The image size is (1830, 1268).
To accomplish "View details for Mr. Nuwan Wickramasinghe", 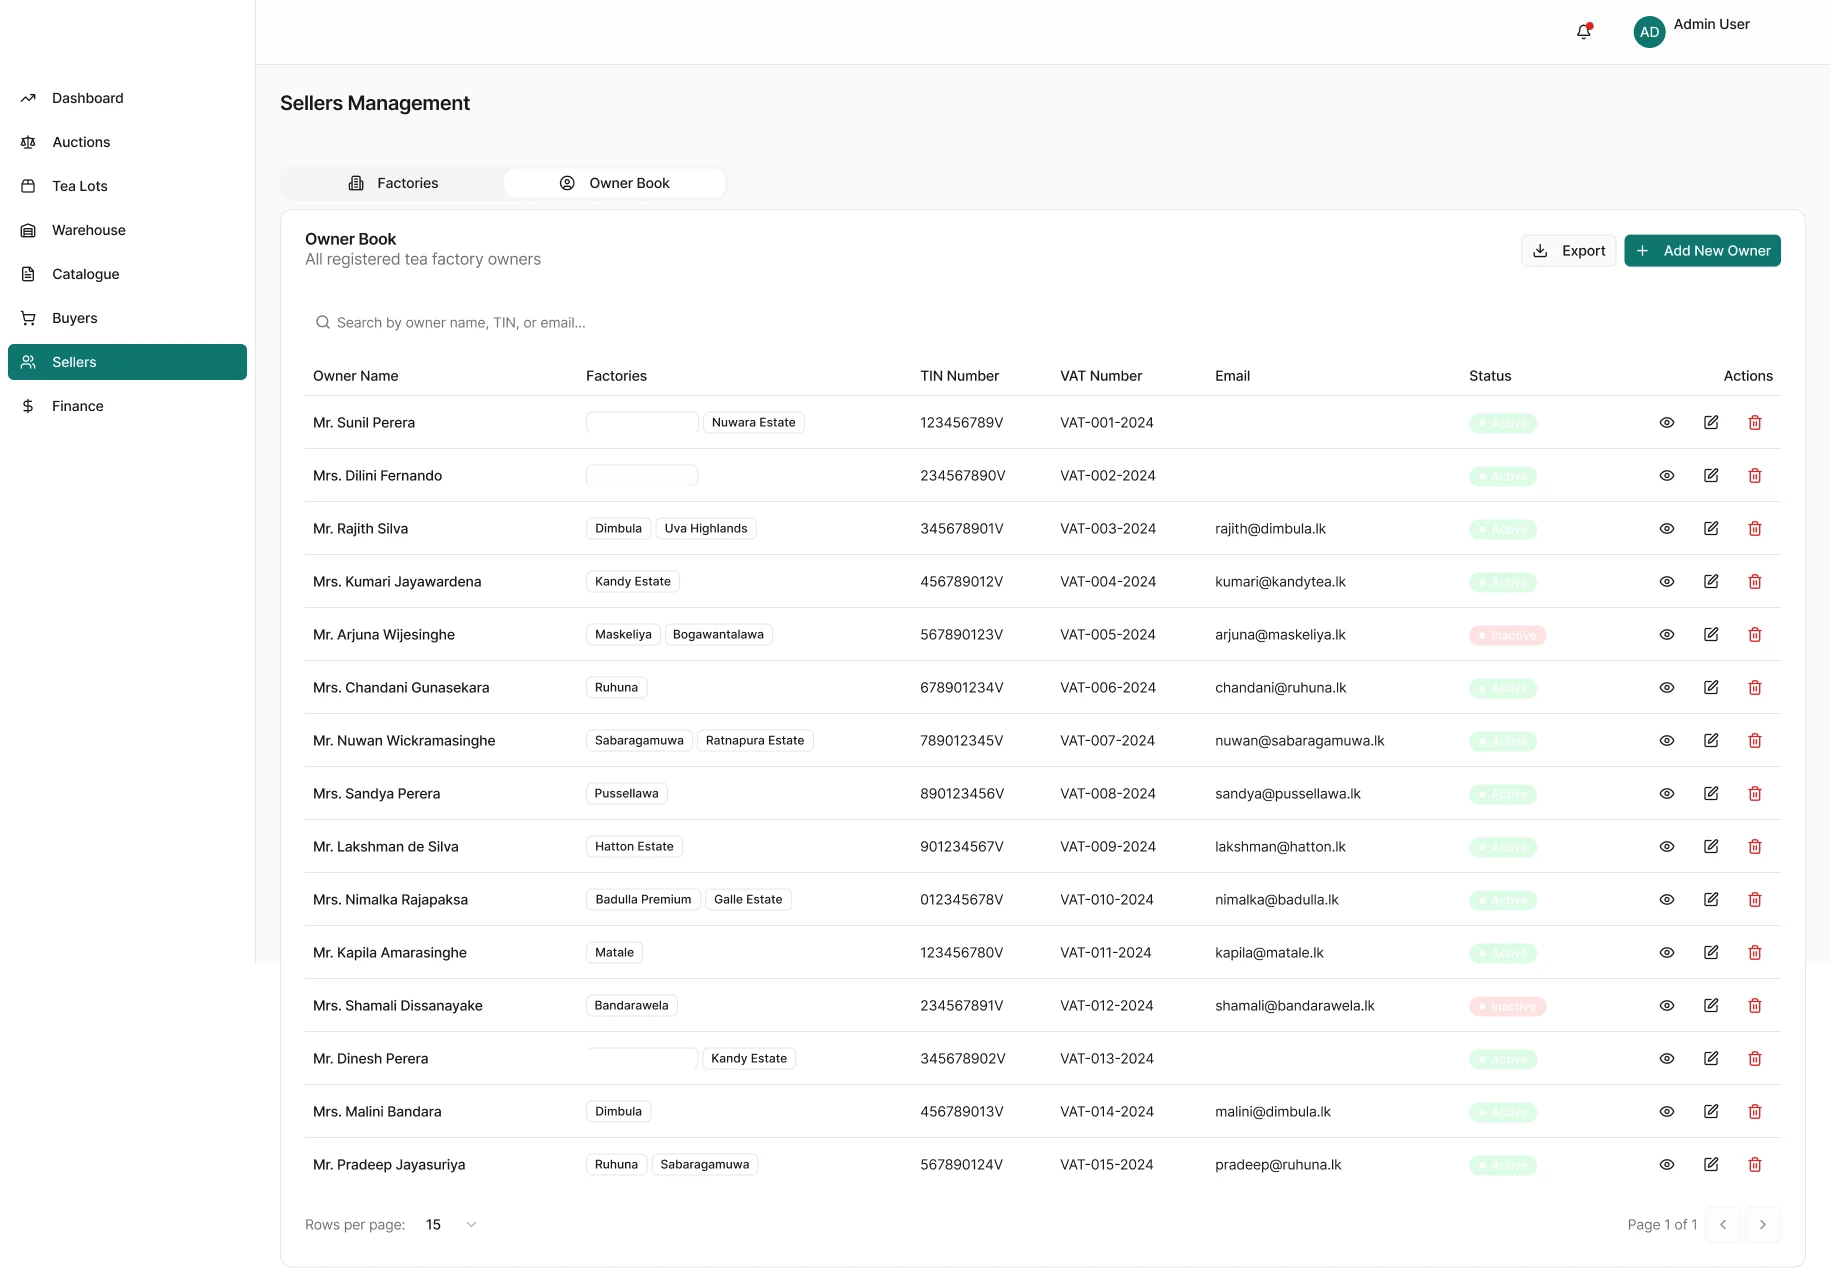I will point(1667,741).
